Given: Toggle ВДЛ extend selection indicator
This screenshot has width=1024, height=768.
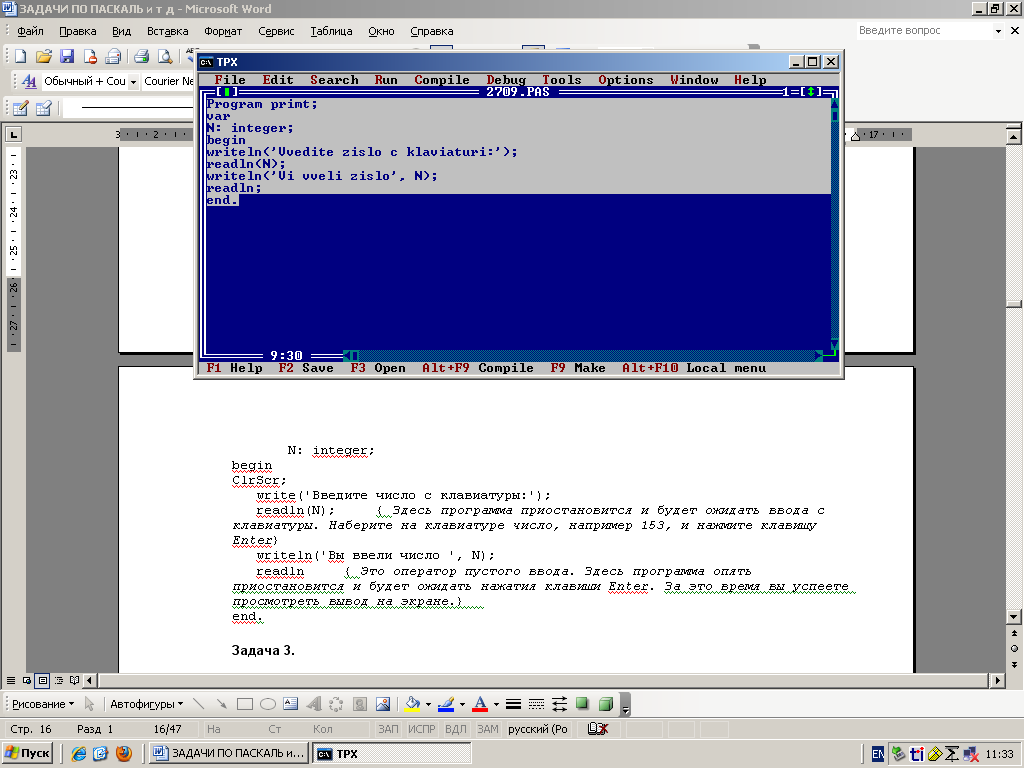Looking at the screenshot, I should coord(455,729).
